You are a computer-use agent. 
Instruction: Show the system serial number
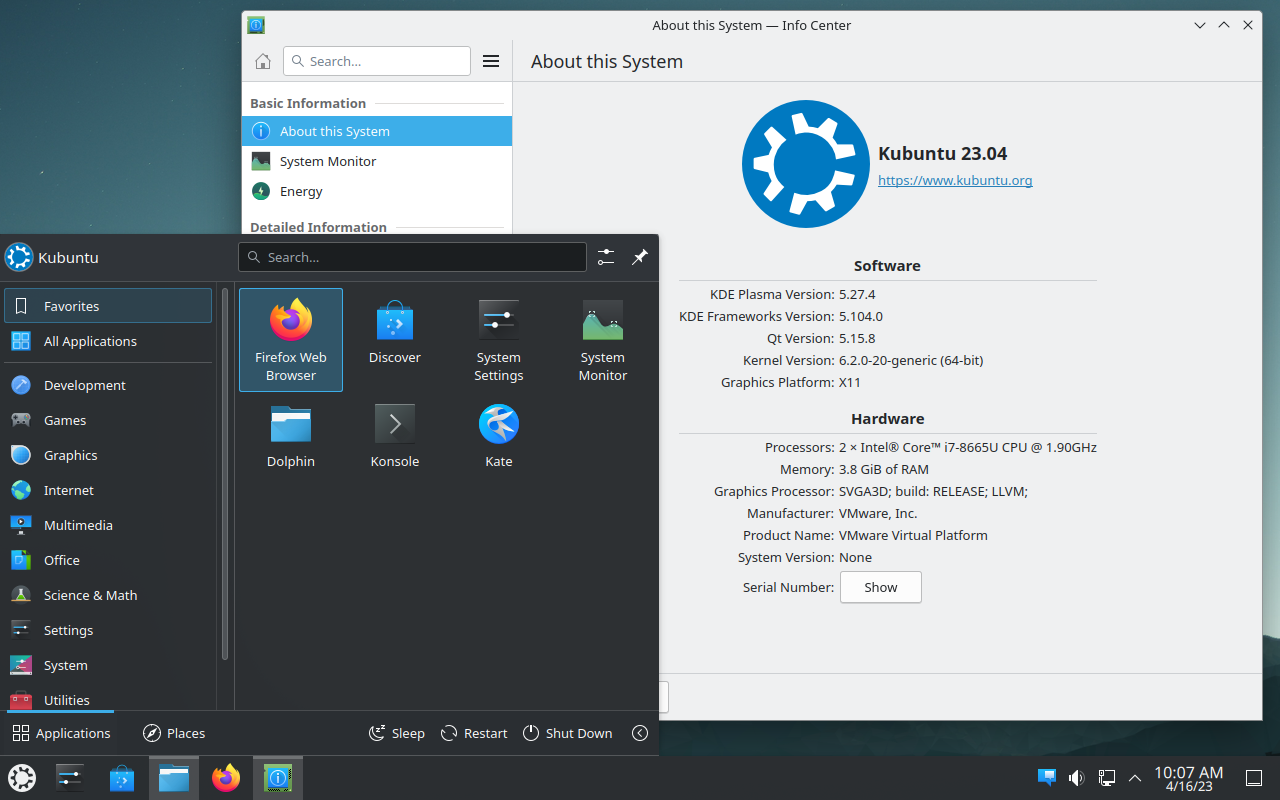tap(880, 587)
